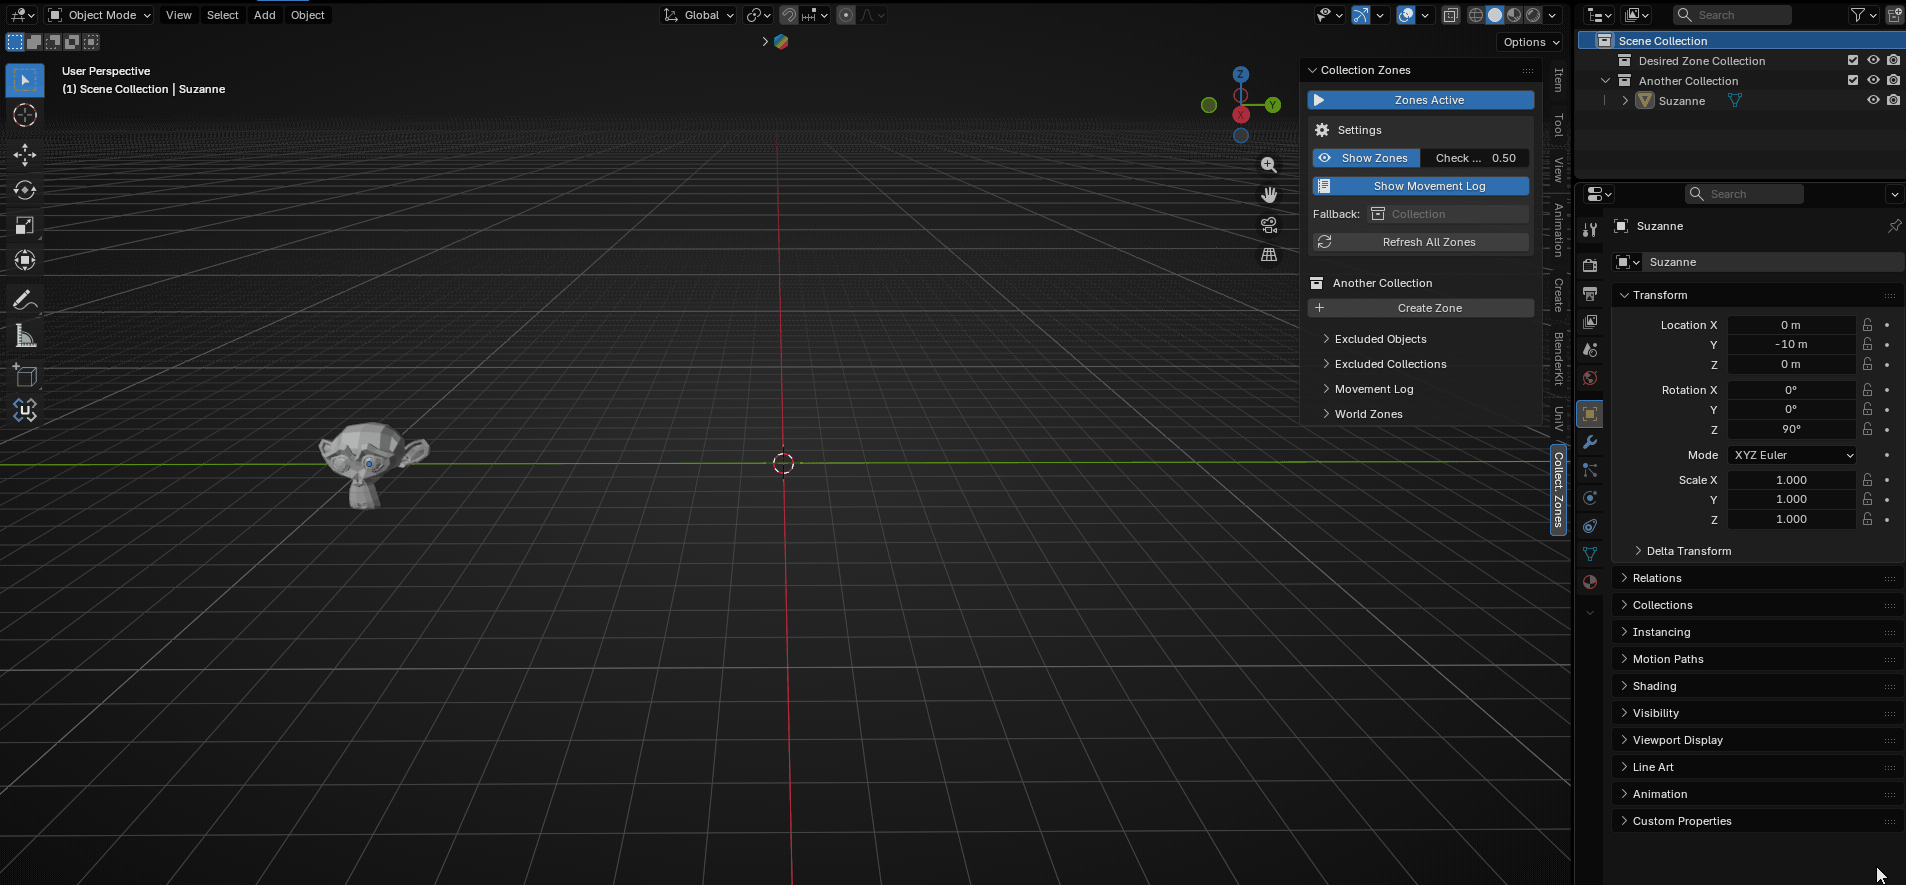This screenshot has height=885, width=1906.
Task: Disable Suzanne in renders camera icon
Action: click(x=1893, y=100)
